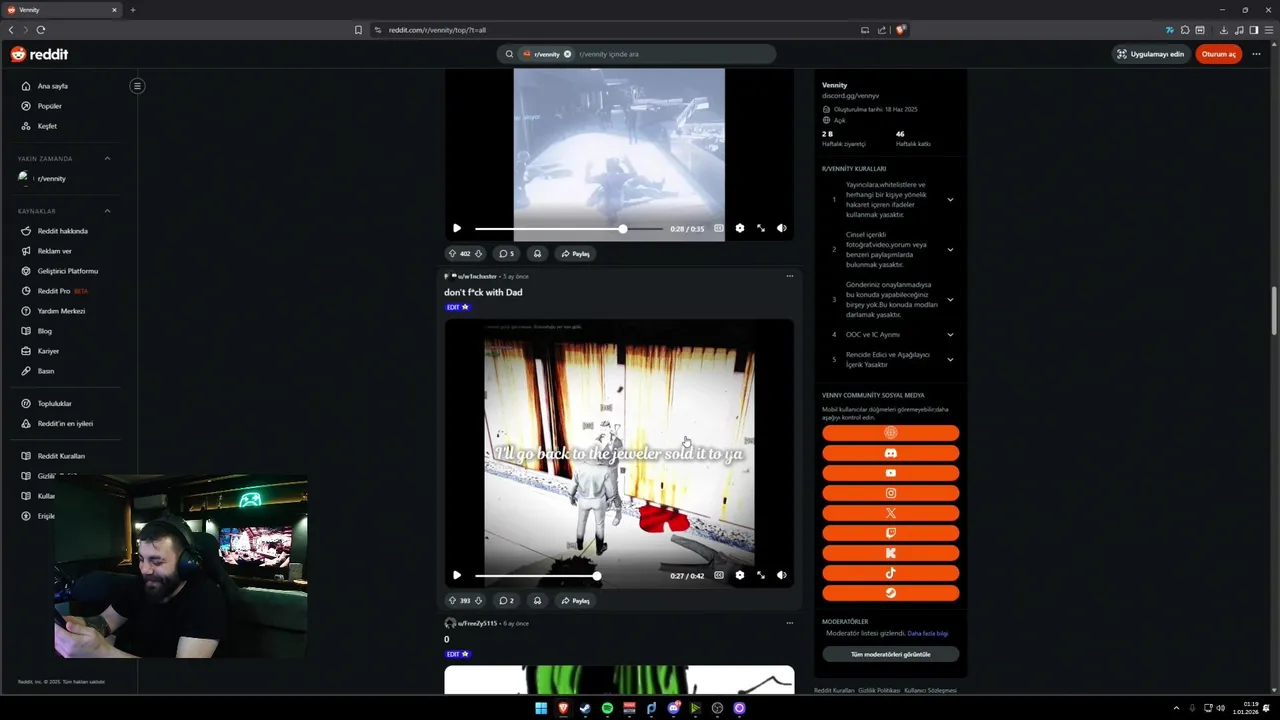The width and height of the screenshot is (1280, 720).
Task: Click the X (Twitter) social button
Action: click(890, 513)
